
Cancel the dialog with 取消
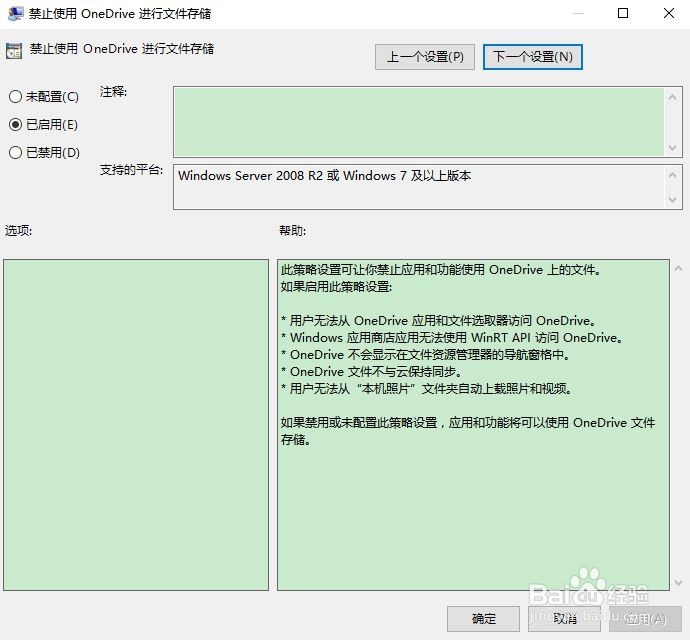564,619
